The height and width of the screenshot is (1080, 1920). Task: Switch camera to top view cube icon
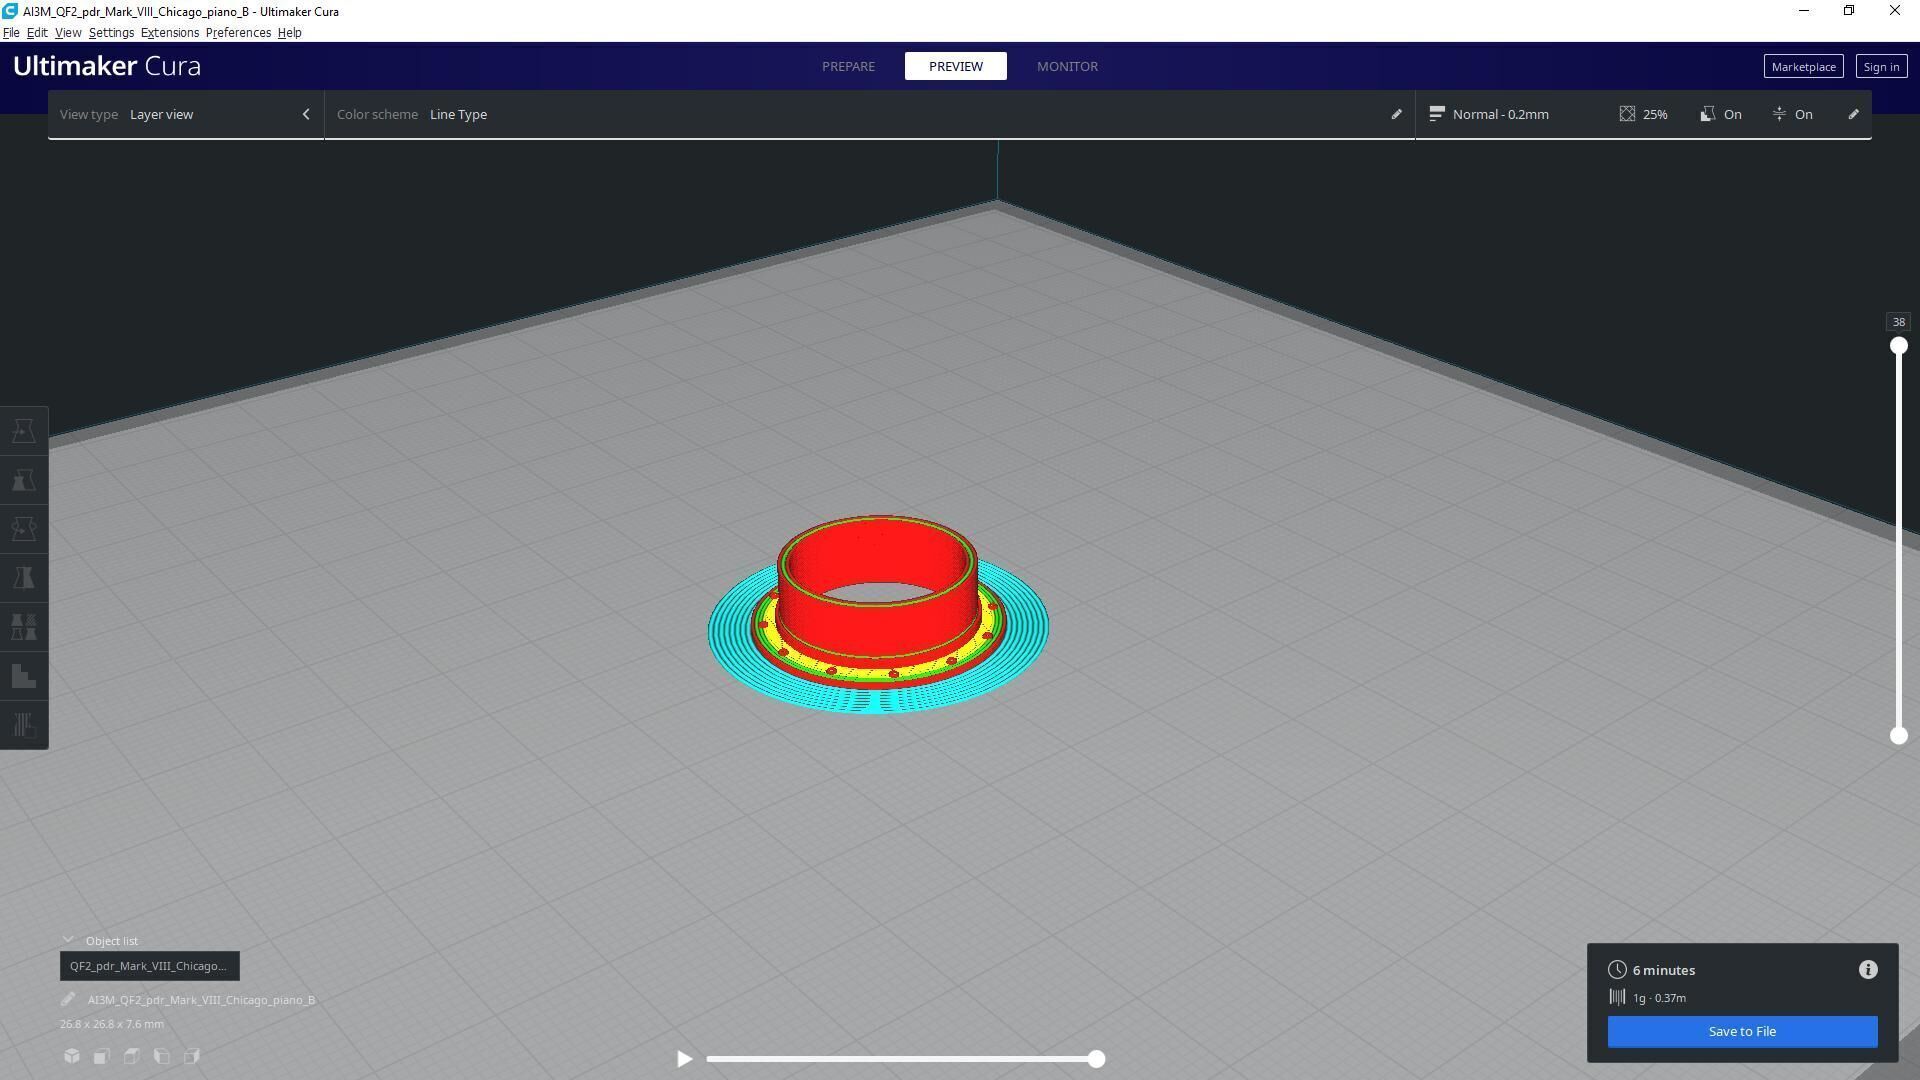pos(132,1056)
